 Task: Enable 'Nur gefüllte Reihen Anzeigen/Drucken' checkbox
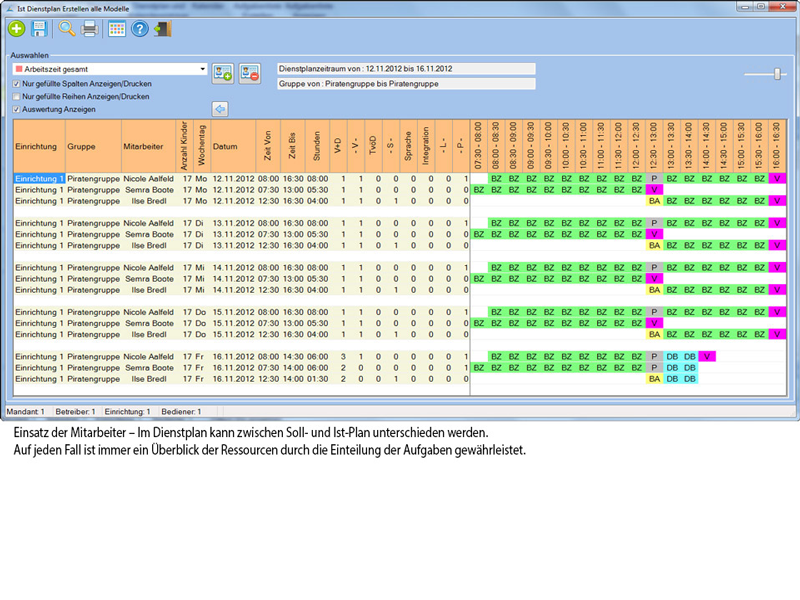pos(17,97)
